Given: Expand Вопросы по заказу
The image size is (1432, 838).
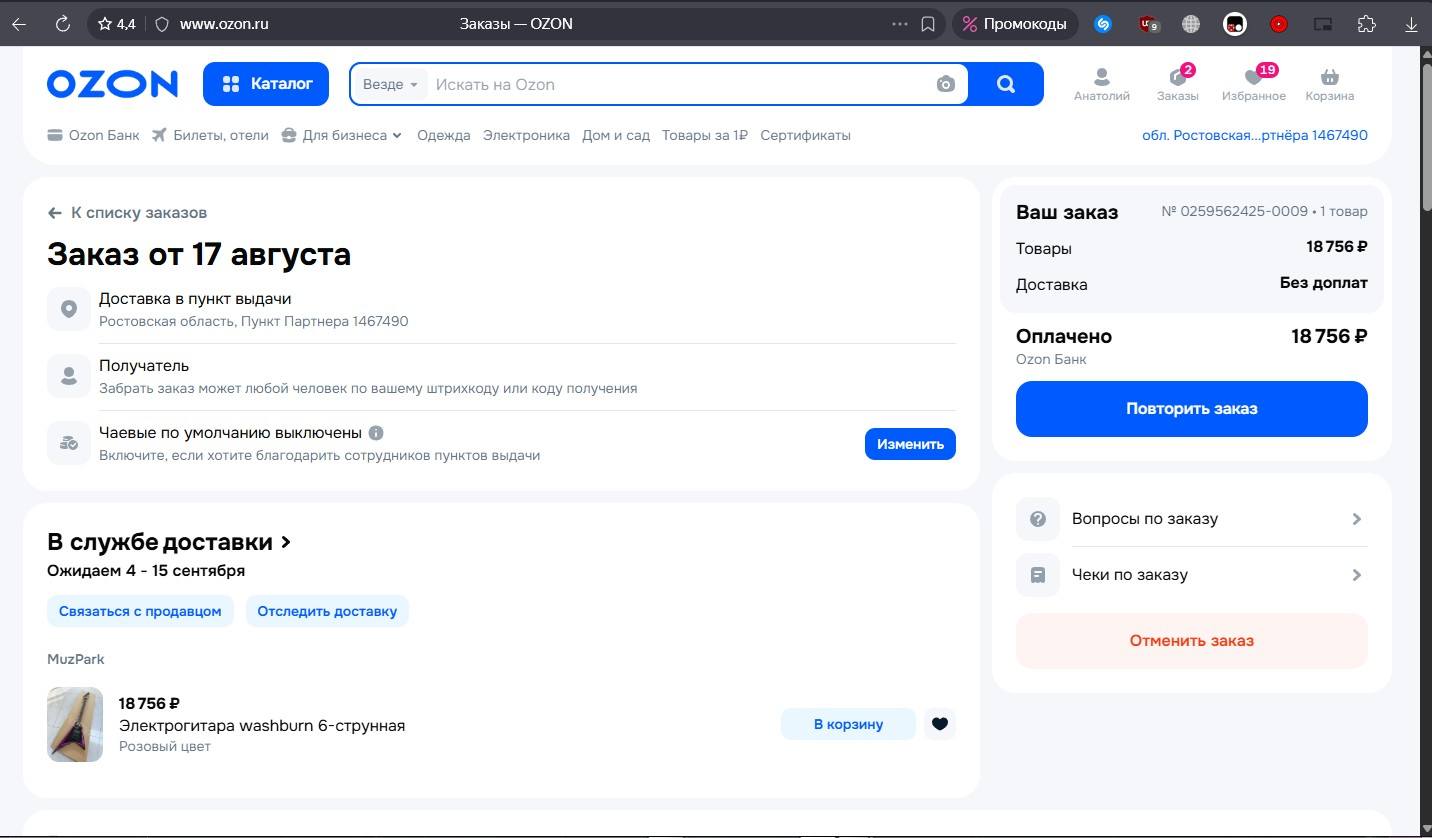Looking at the screenshot, I should 1192,519.
